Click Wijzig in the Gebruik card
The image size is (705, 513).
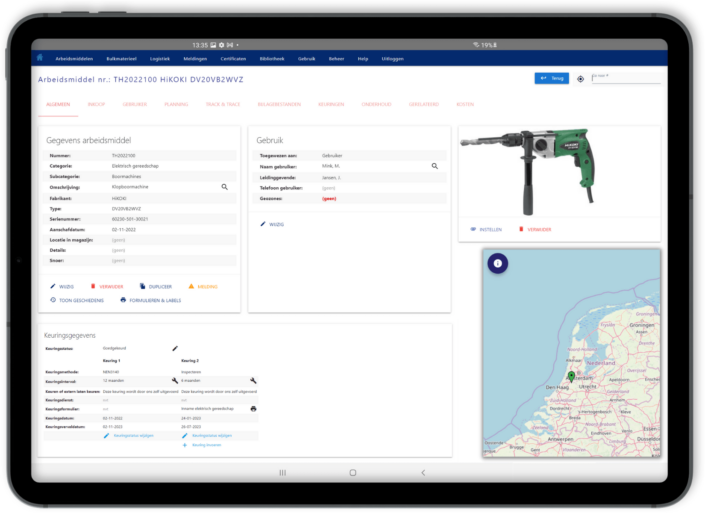pyautogui.click(x=272, y=224)
